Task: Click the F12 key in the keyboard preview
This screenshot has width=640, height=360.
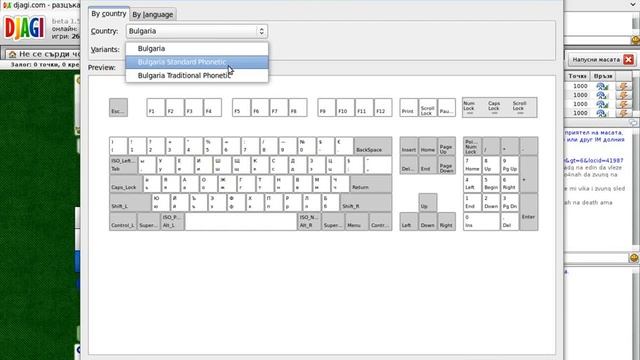Action: pos(383,107)
